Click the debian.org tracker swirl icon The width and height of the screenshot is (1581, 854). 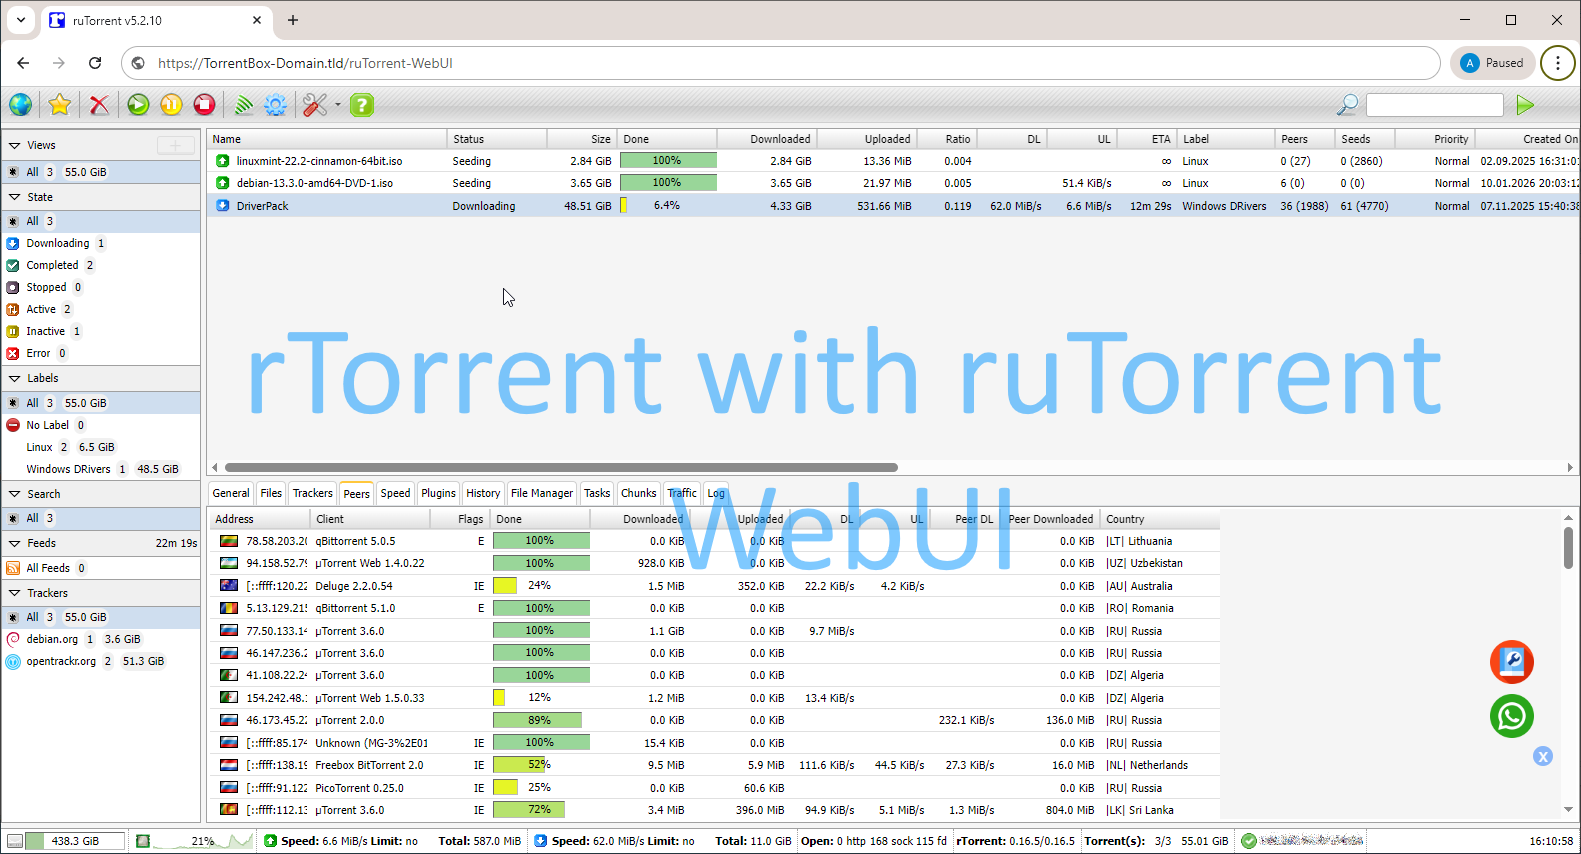(x=13, y=639)
